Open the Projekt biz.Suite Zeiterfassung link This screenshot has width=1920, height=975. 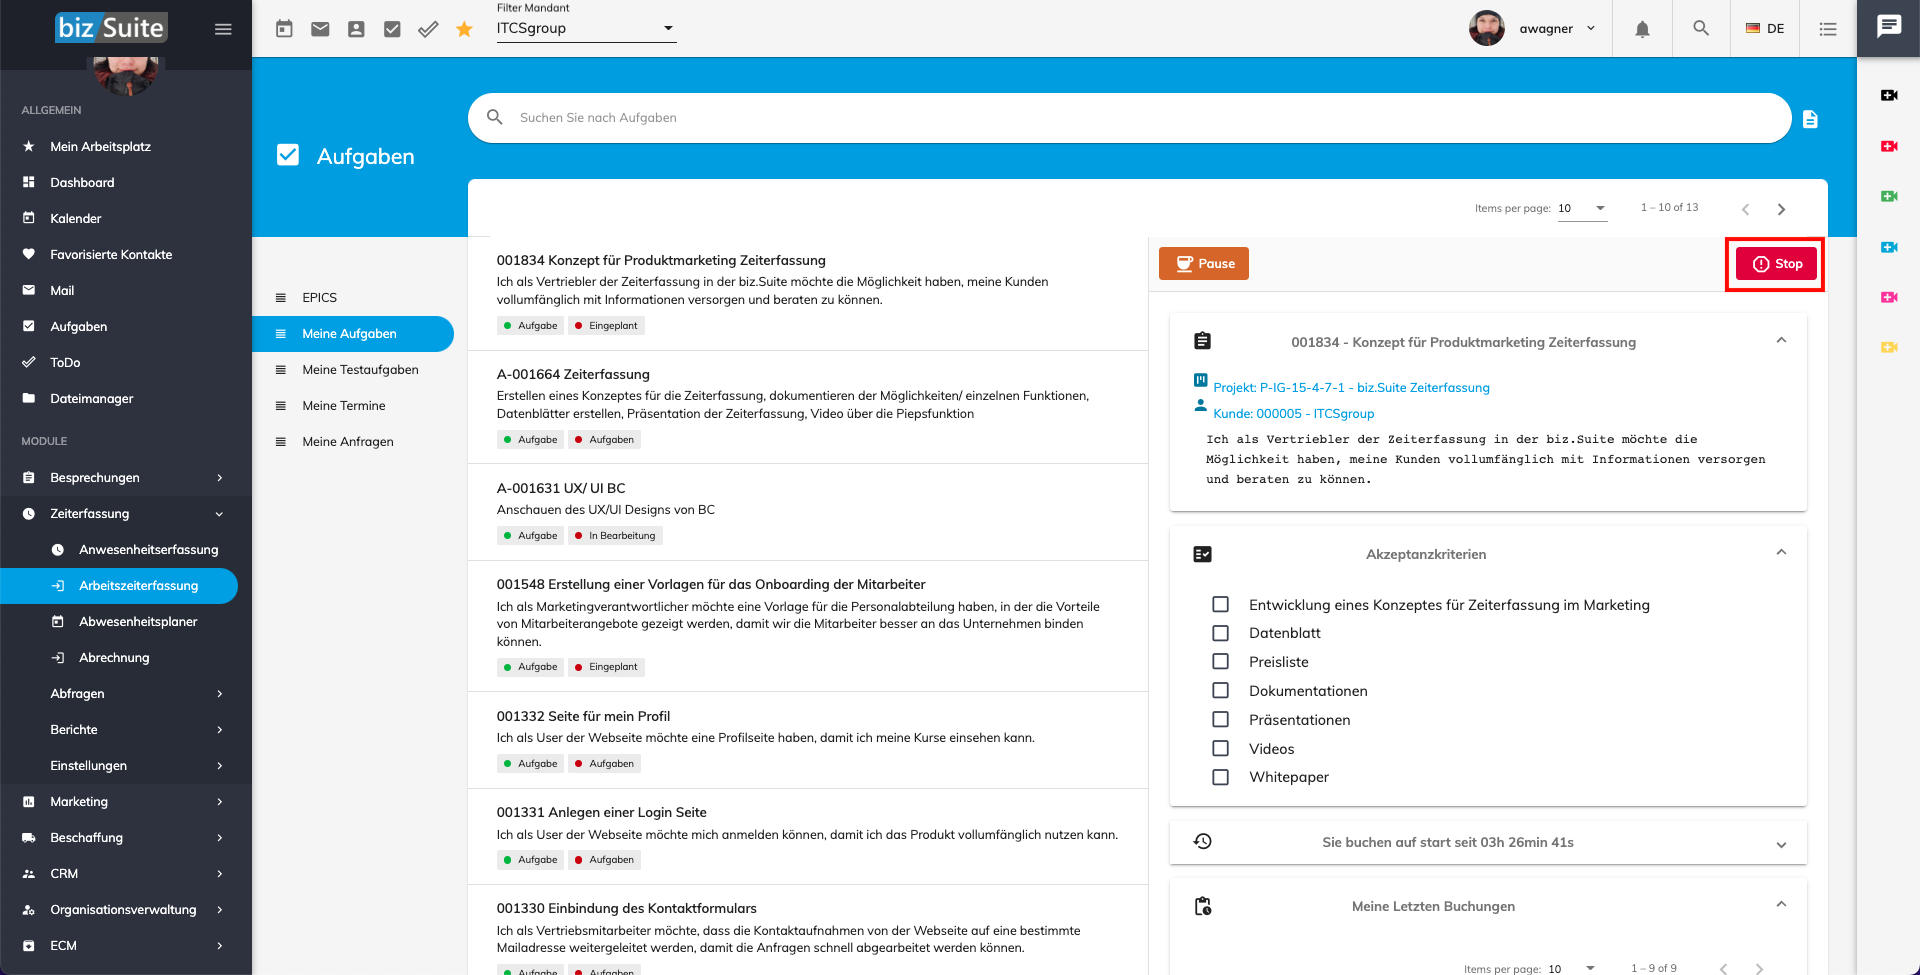(x=1351, y=388)
